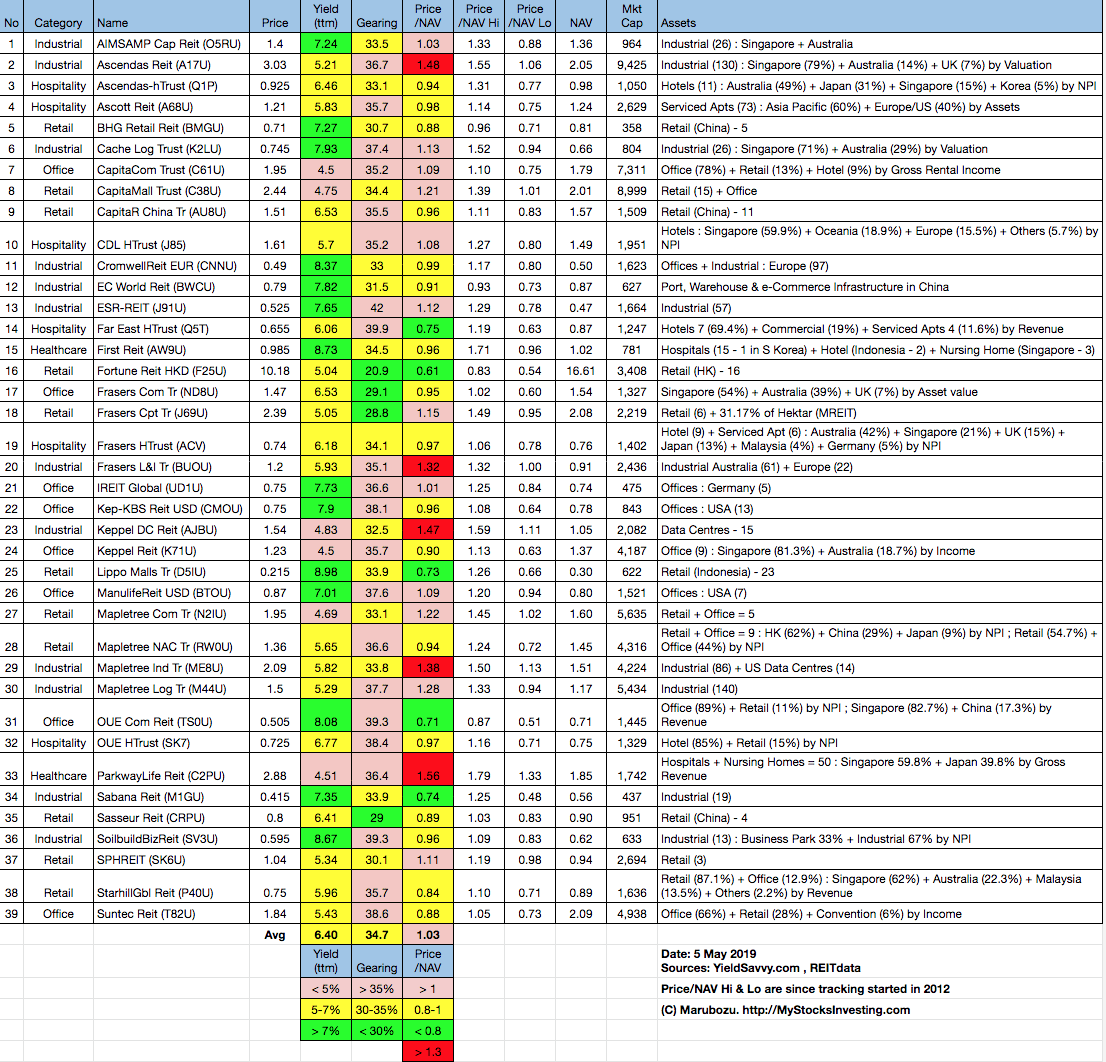This screenshot has width=1106, height=1062.
Task: Click yield value 7.93 for Cache Log Trust
Action: pyautogui.click(x=326, y=149)
